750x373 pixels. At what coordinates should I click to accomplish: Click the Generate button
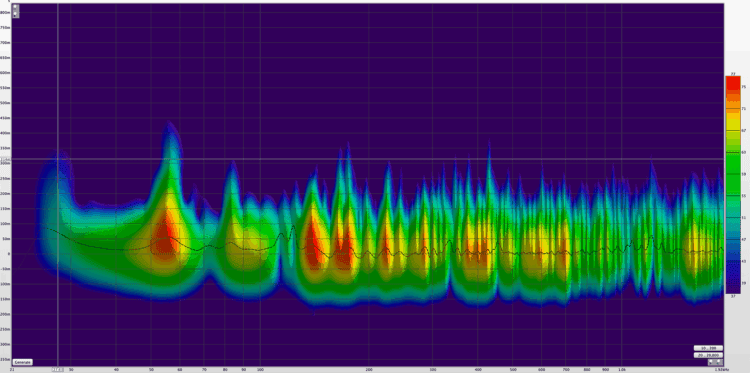(x=22, y=362)
